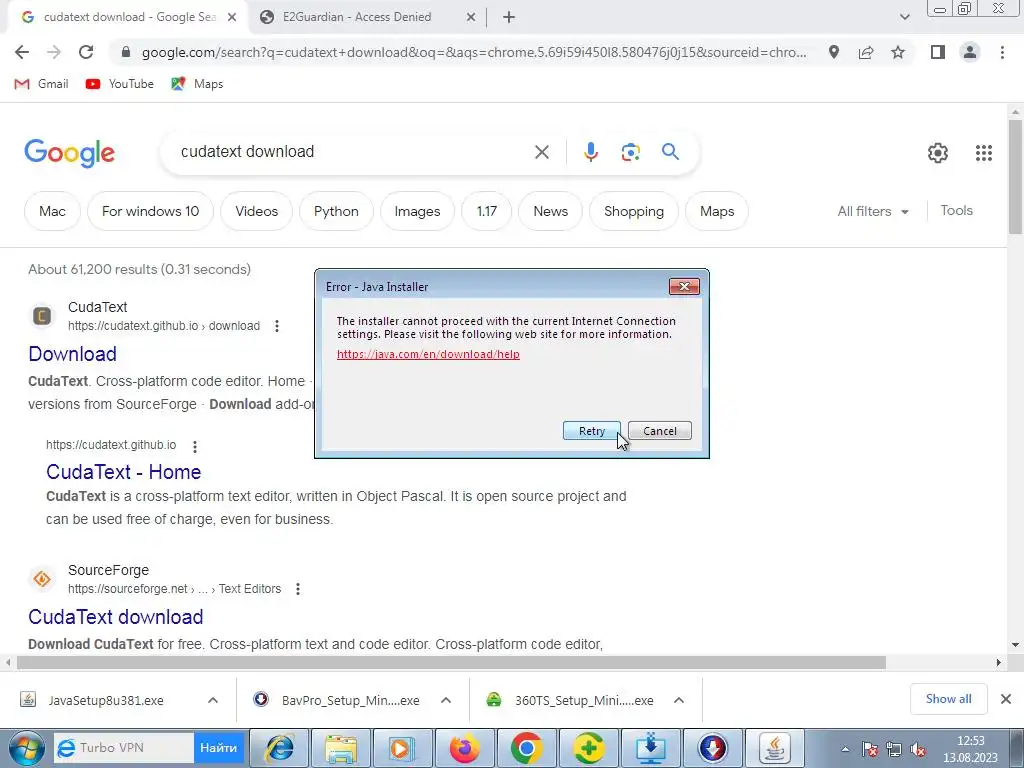Open the 360 Total Security taskbar icon
1024x768 pixels.
click(x=588, y=748)
